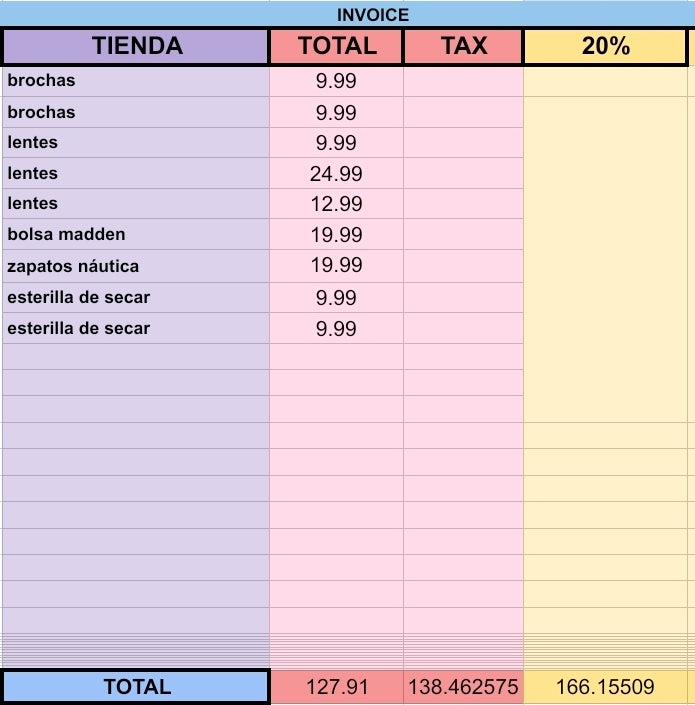
Task: Select the 20% header cell
Action: pyautogui.click(x=605, y=46)
